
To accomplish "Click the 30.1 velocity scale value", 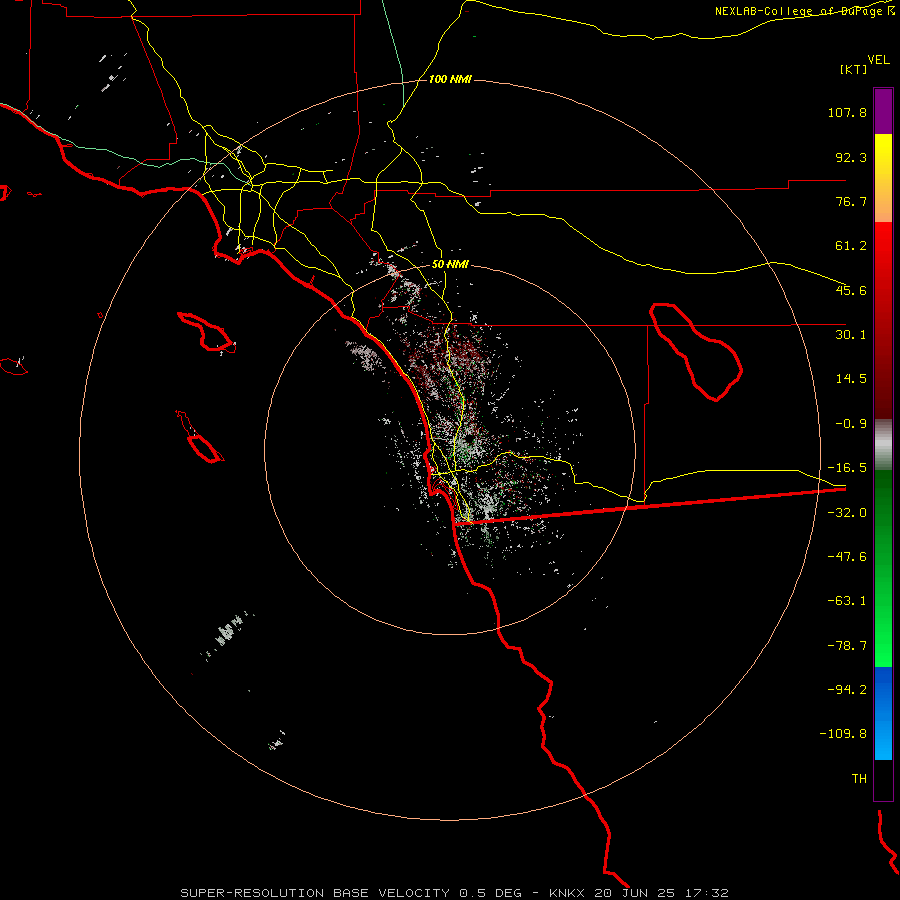I will click(x=851, y=335).
